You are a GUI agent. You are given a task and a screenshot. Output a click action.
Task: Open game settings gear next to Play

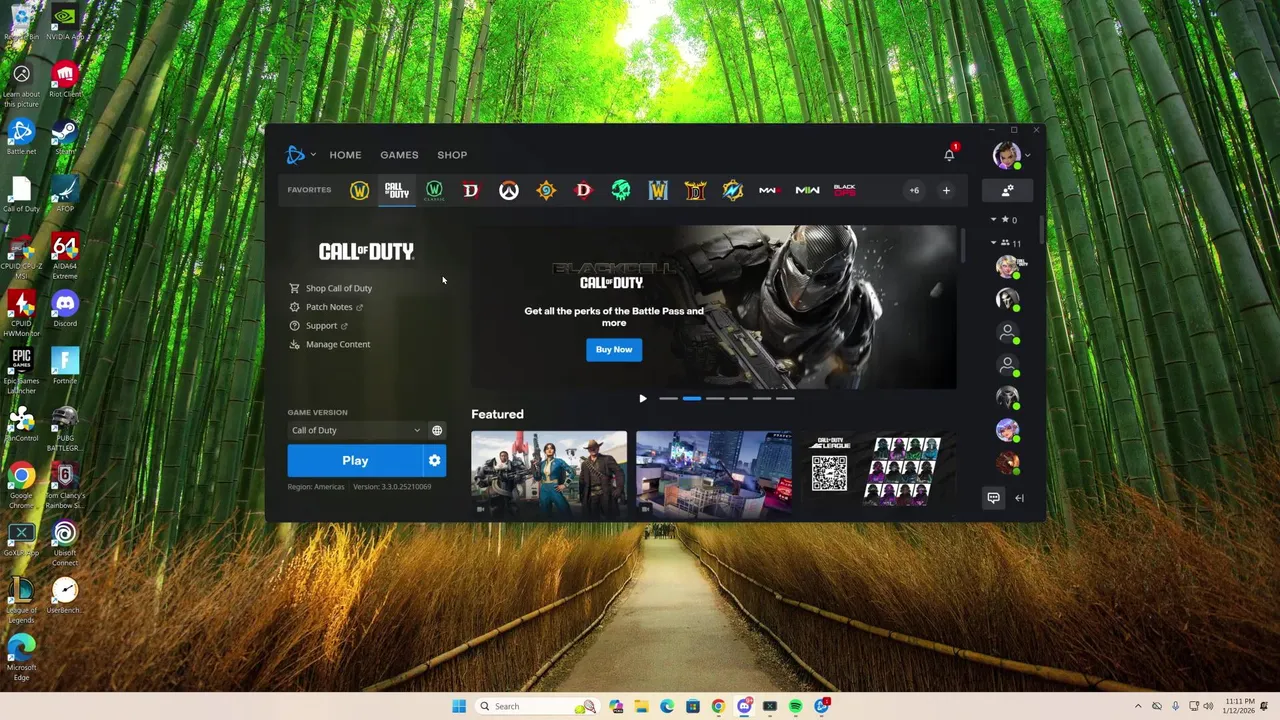(x=434, y=460)
